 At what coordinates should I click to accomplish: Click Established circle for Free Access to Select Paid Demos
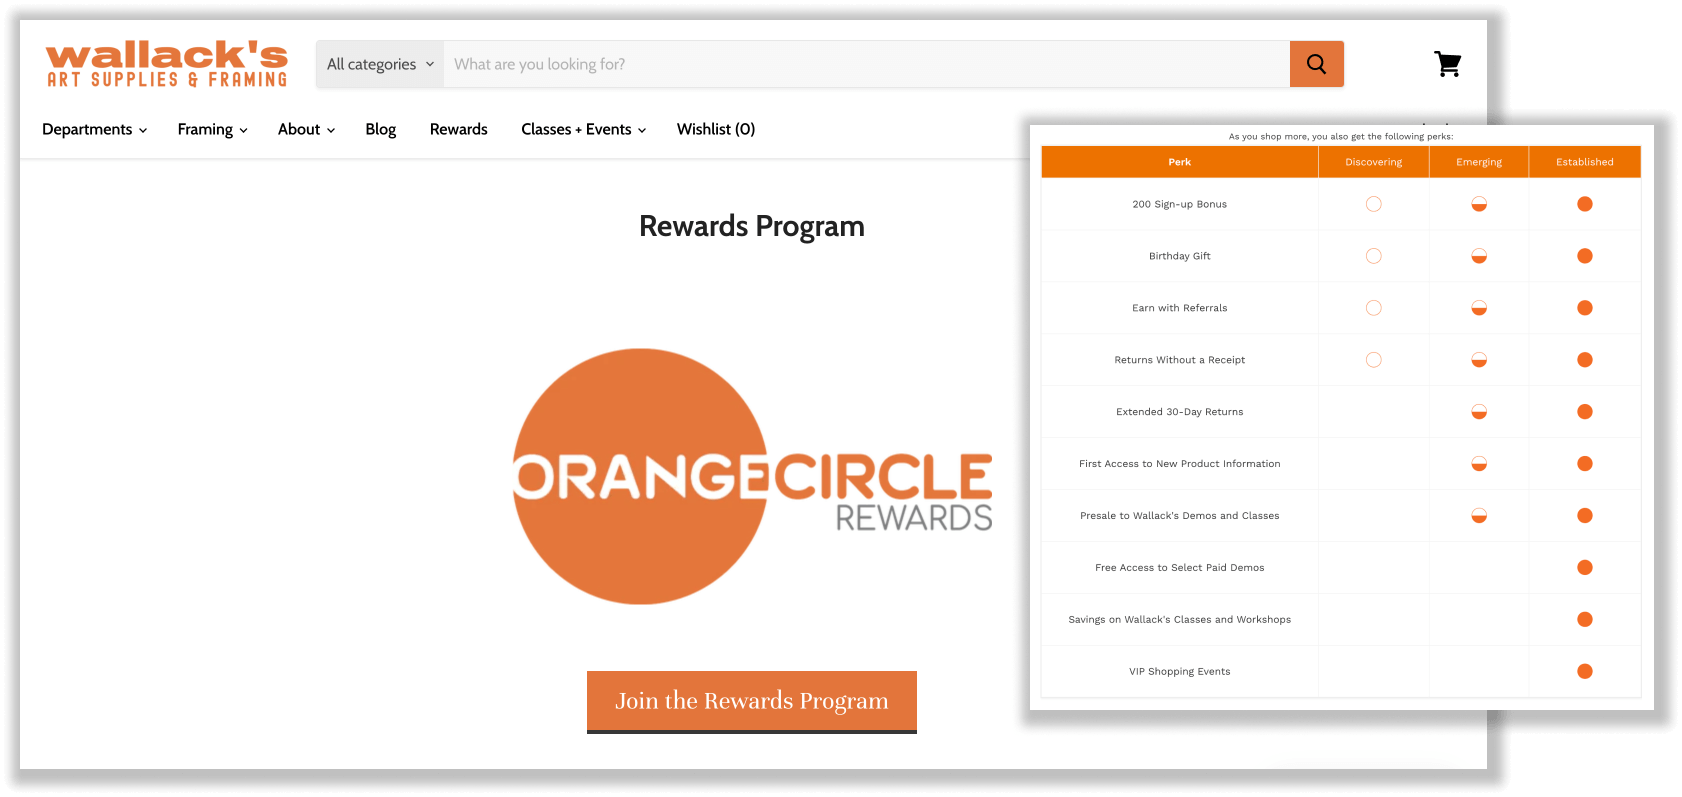1585,568
